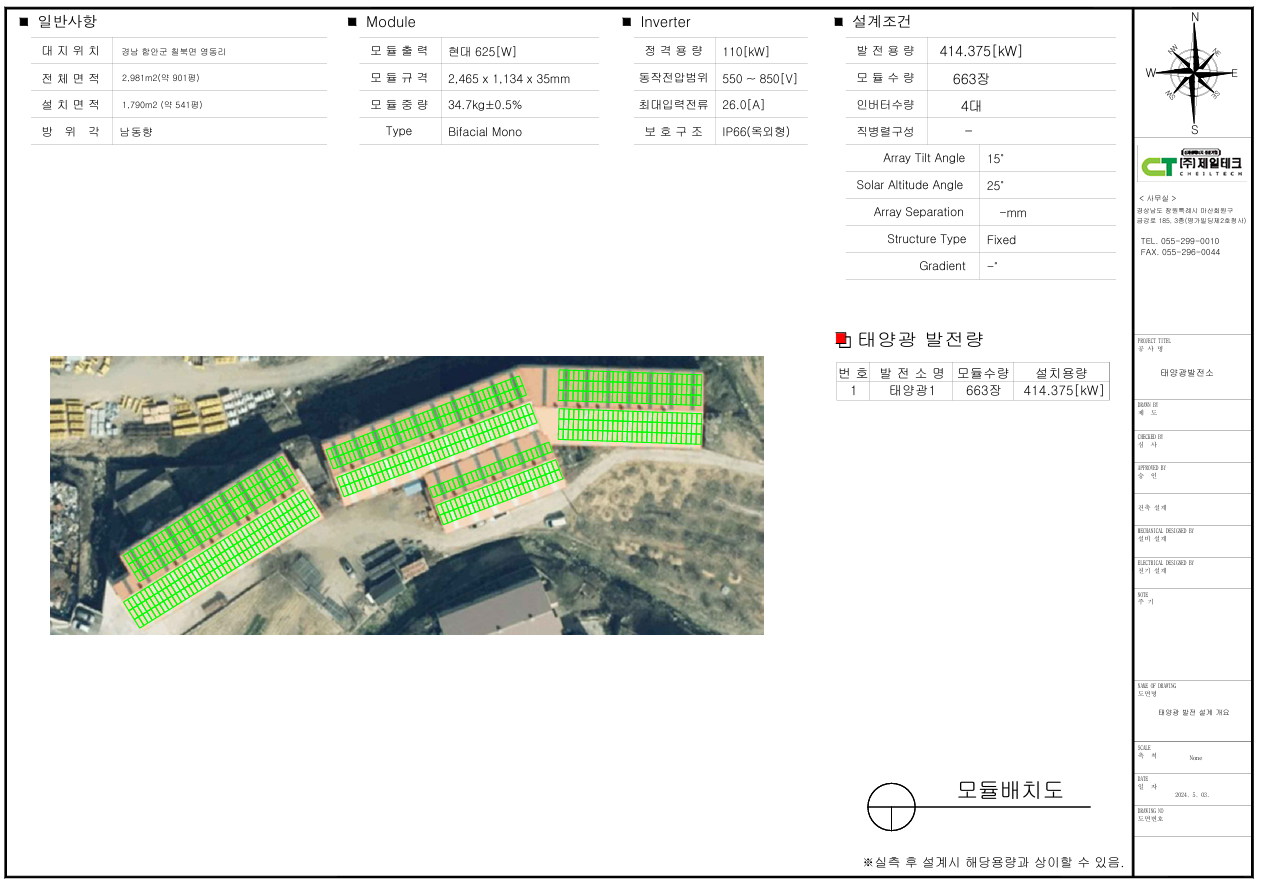
Task: Click the square bullet before 설계조건 heading
Action: [838, 22]
